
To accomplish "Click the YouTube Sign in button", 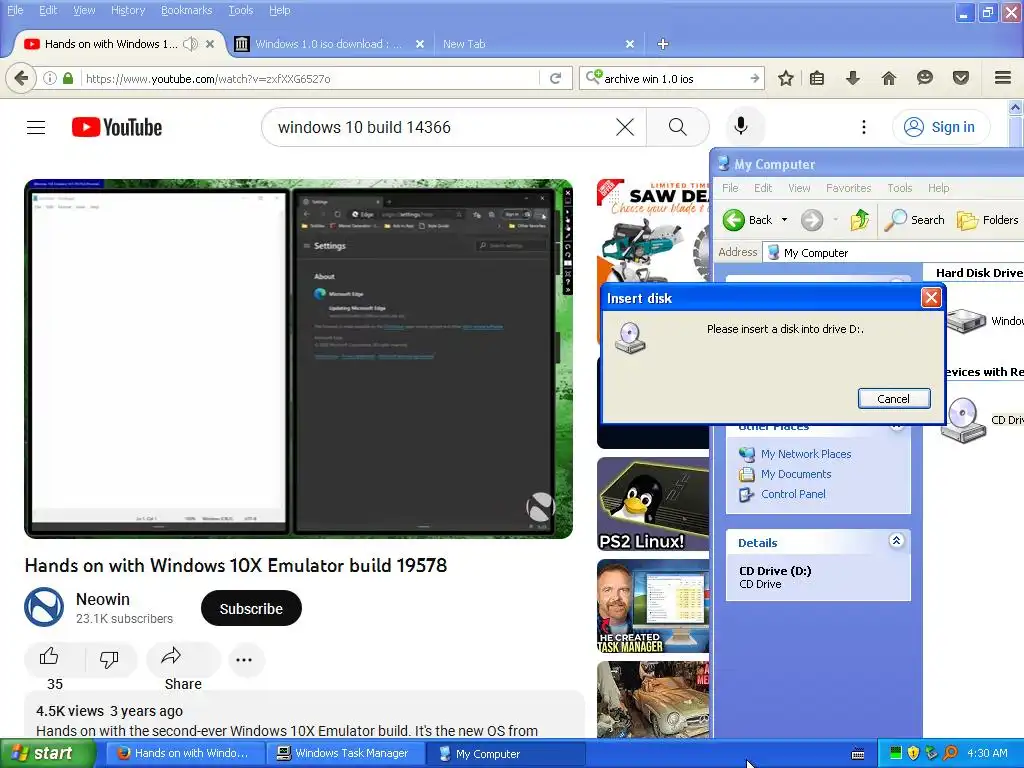I will tap(940, 127).
